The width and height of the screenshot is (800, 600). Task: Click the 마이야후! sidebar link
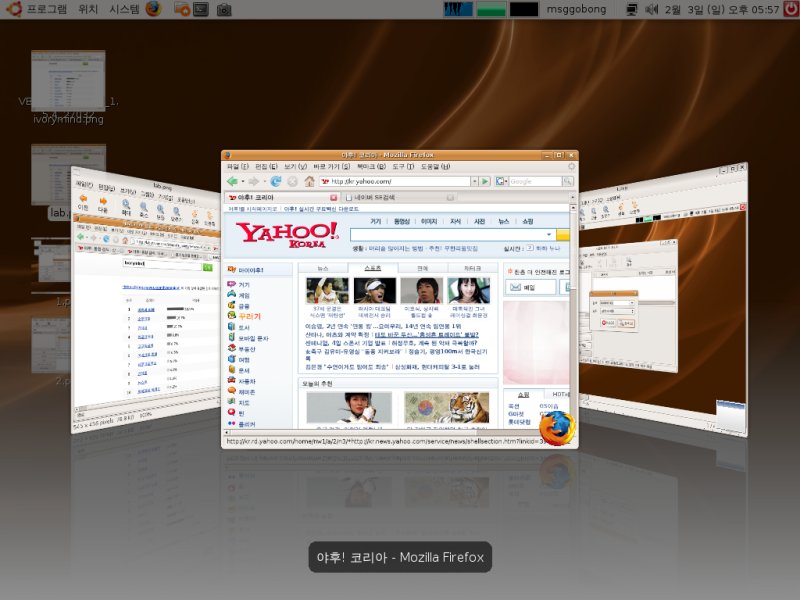(251, 270)
